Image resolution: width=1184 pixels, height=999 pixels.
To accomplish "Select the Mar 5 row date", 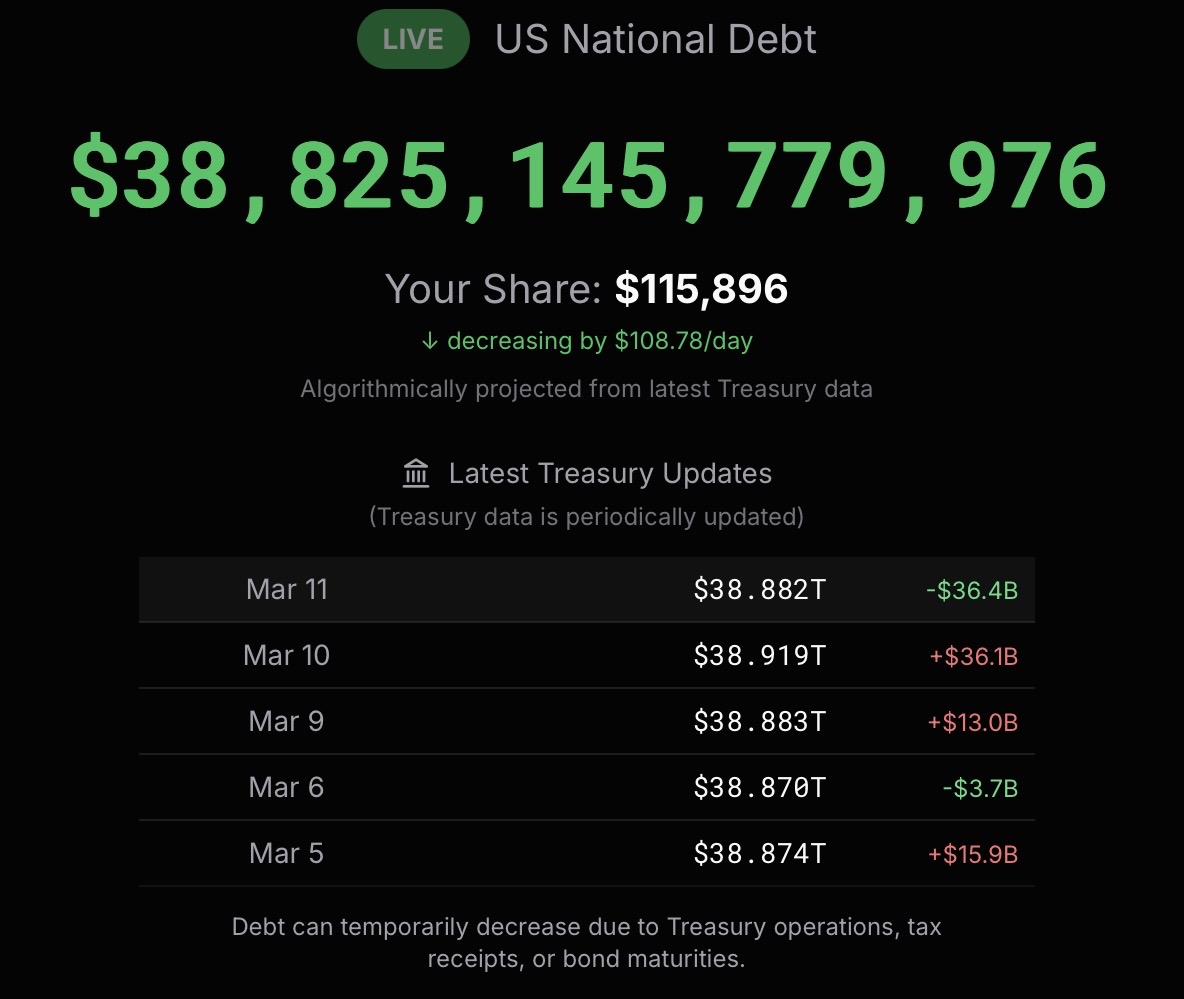I will click(287, 853).
